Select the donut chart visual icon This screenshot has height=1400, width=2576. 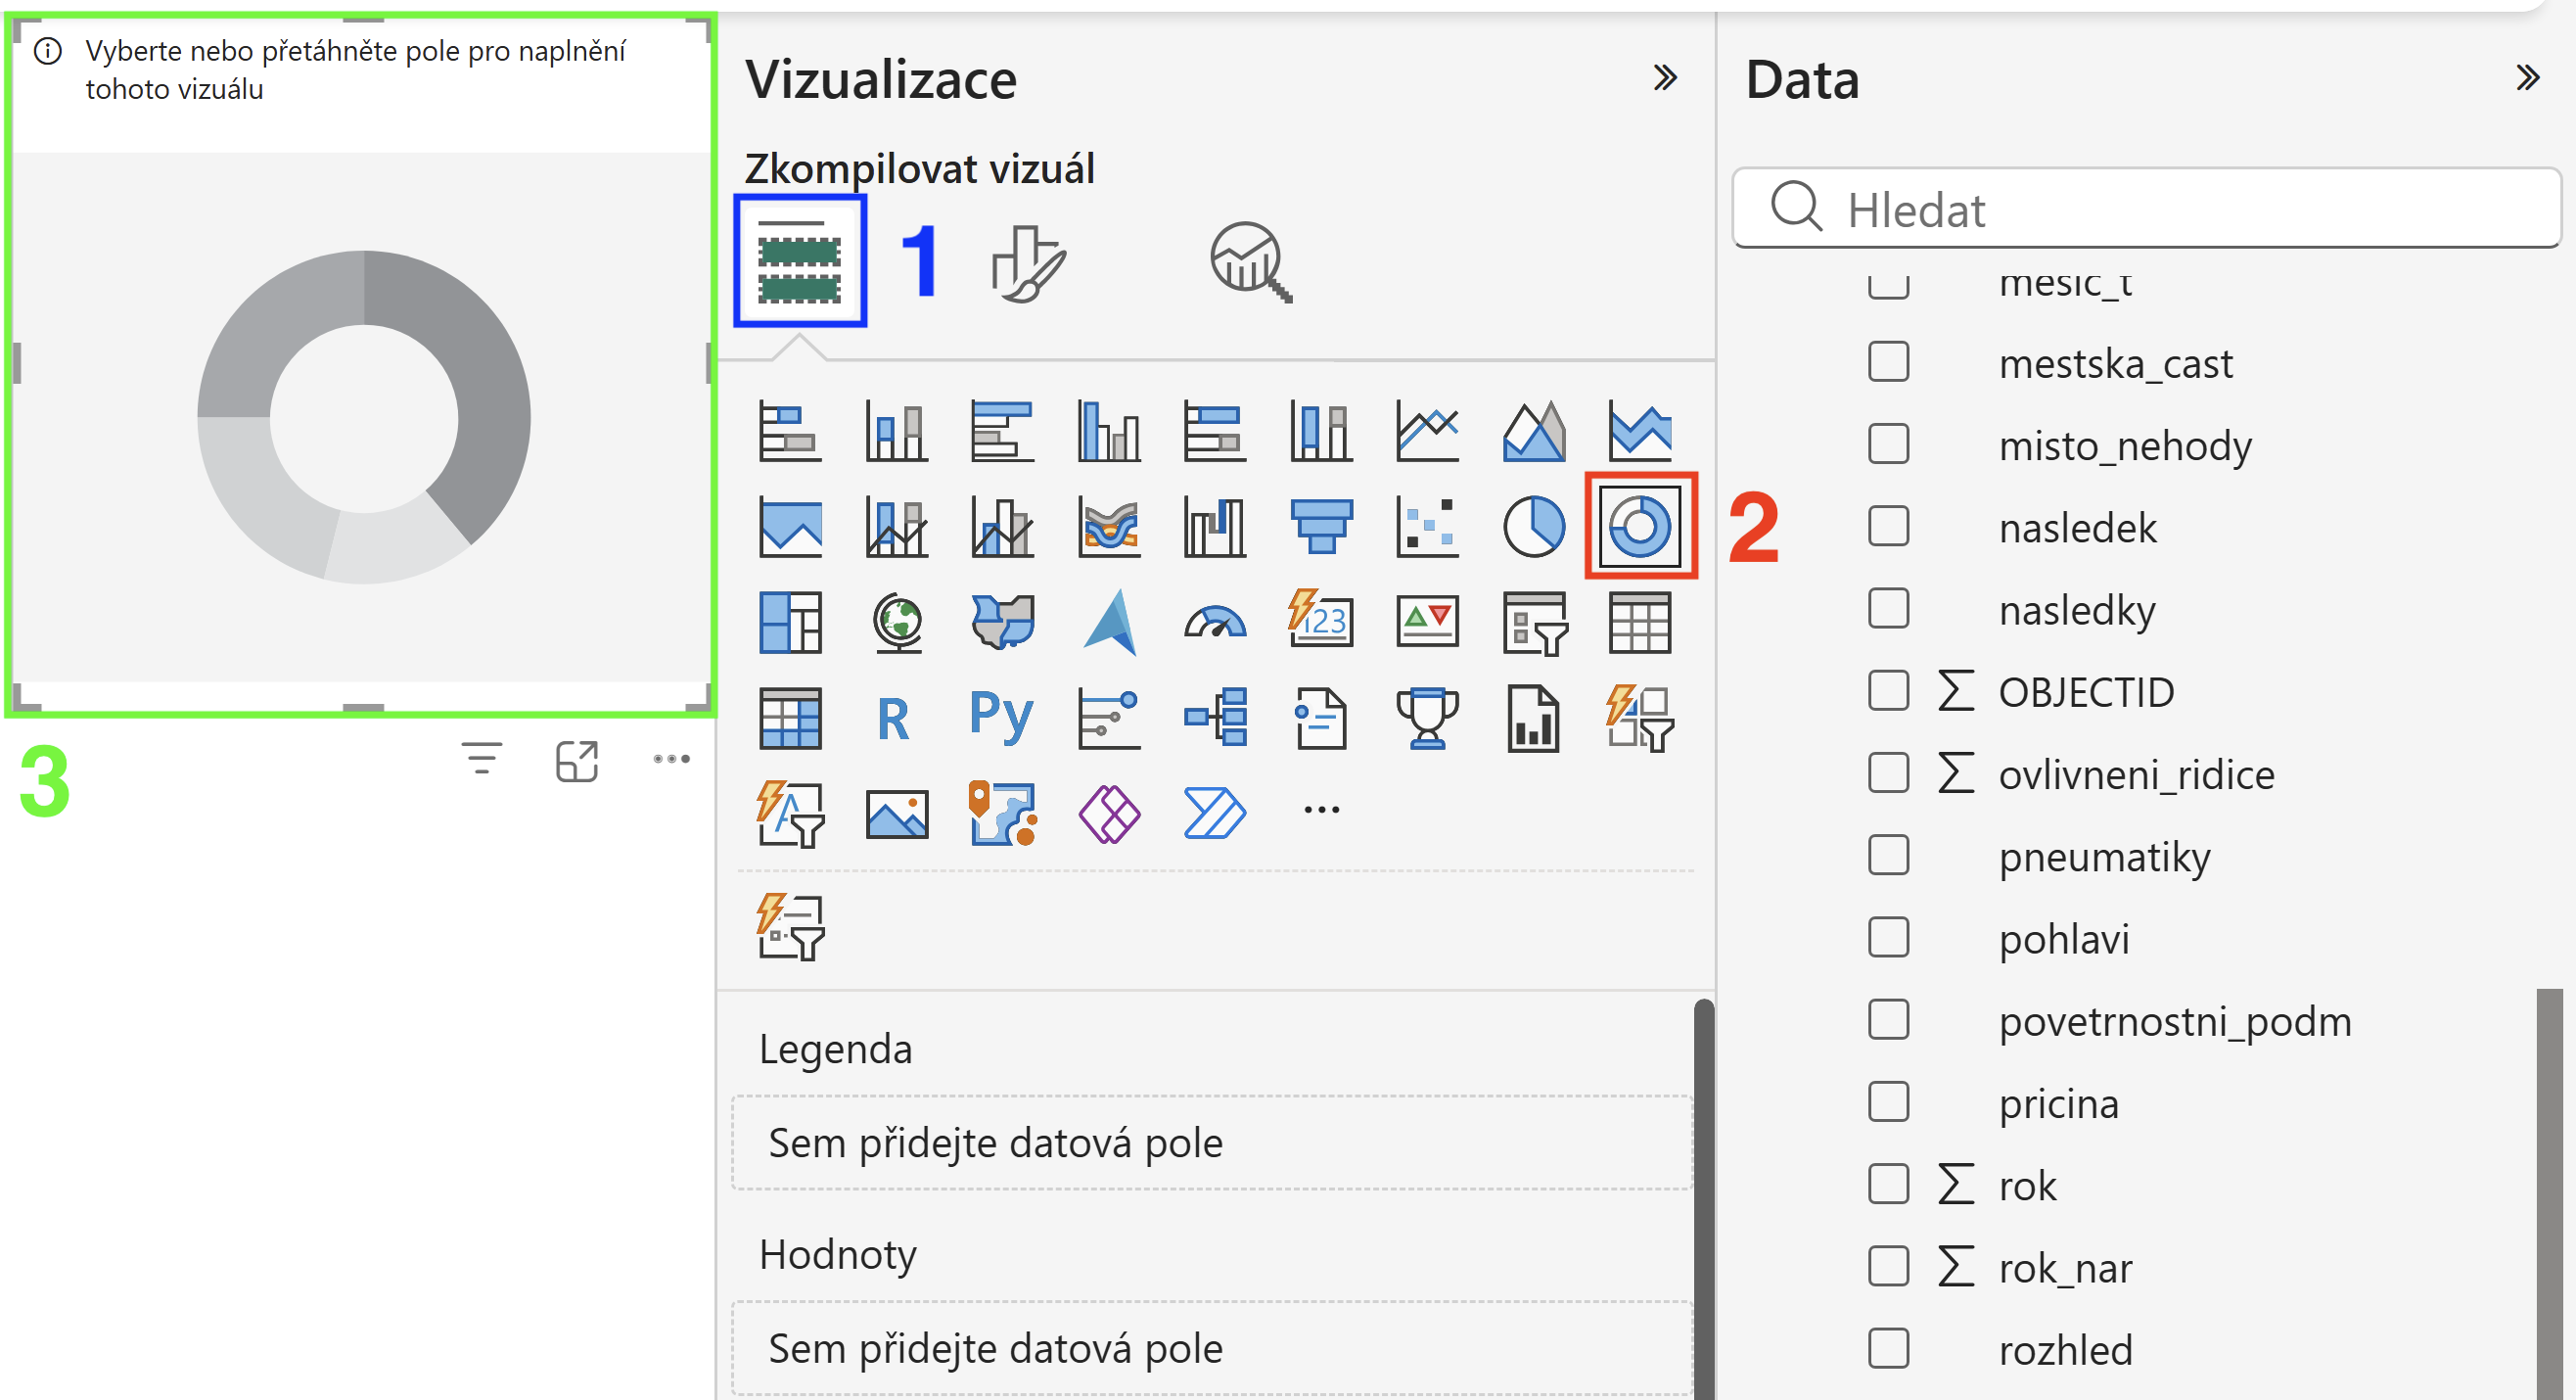[1640, 526]
